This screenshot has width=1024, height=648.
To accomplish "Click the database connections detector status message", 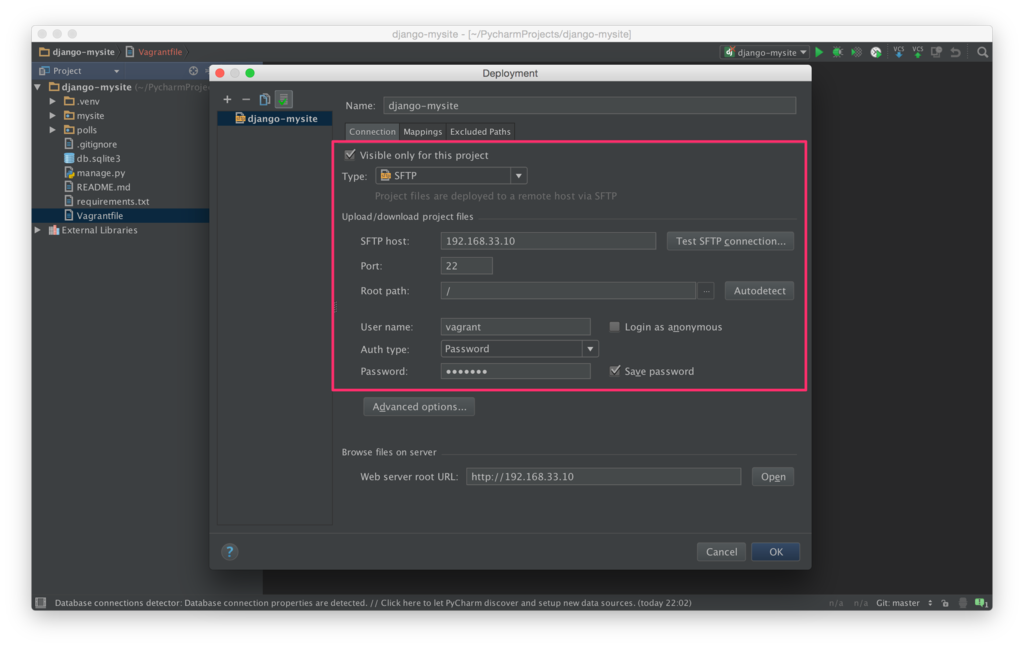I will coord(373,602).
